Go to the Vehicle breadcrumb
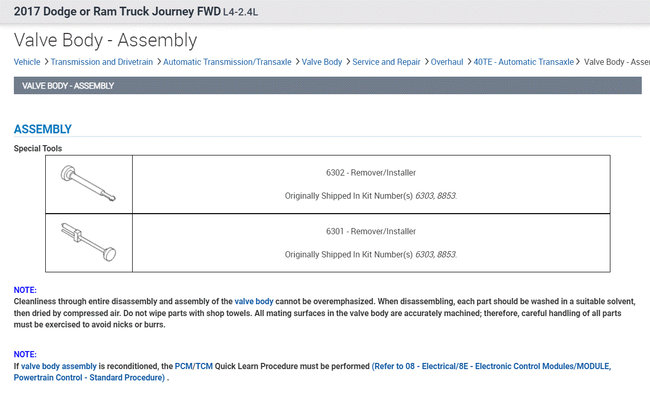 click(27, 62)
